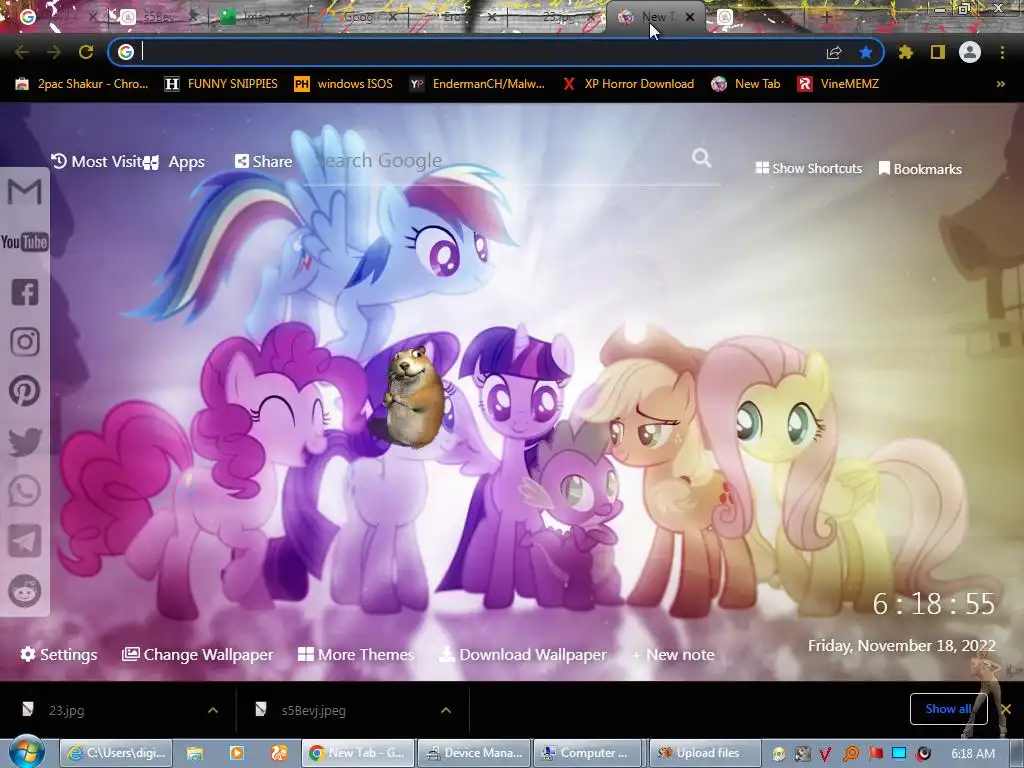Click the Share link
The image size is (1024, 768).
264,161
